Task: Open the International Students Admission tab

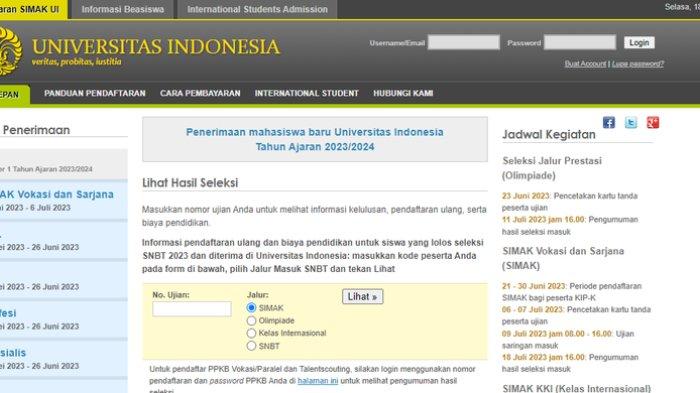Action: 257,9
